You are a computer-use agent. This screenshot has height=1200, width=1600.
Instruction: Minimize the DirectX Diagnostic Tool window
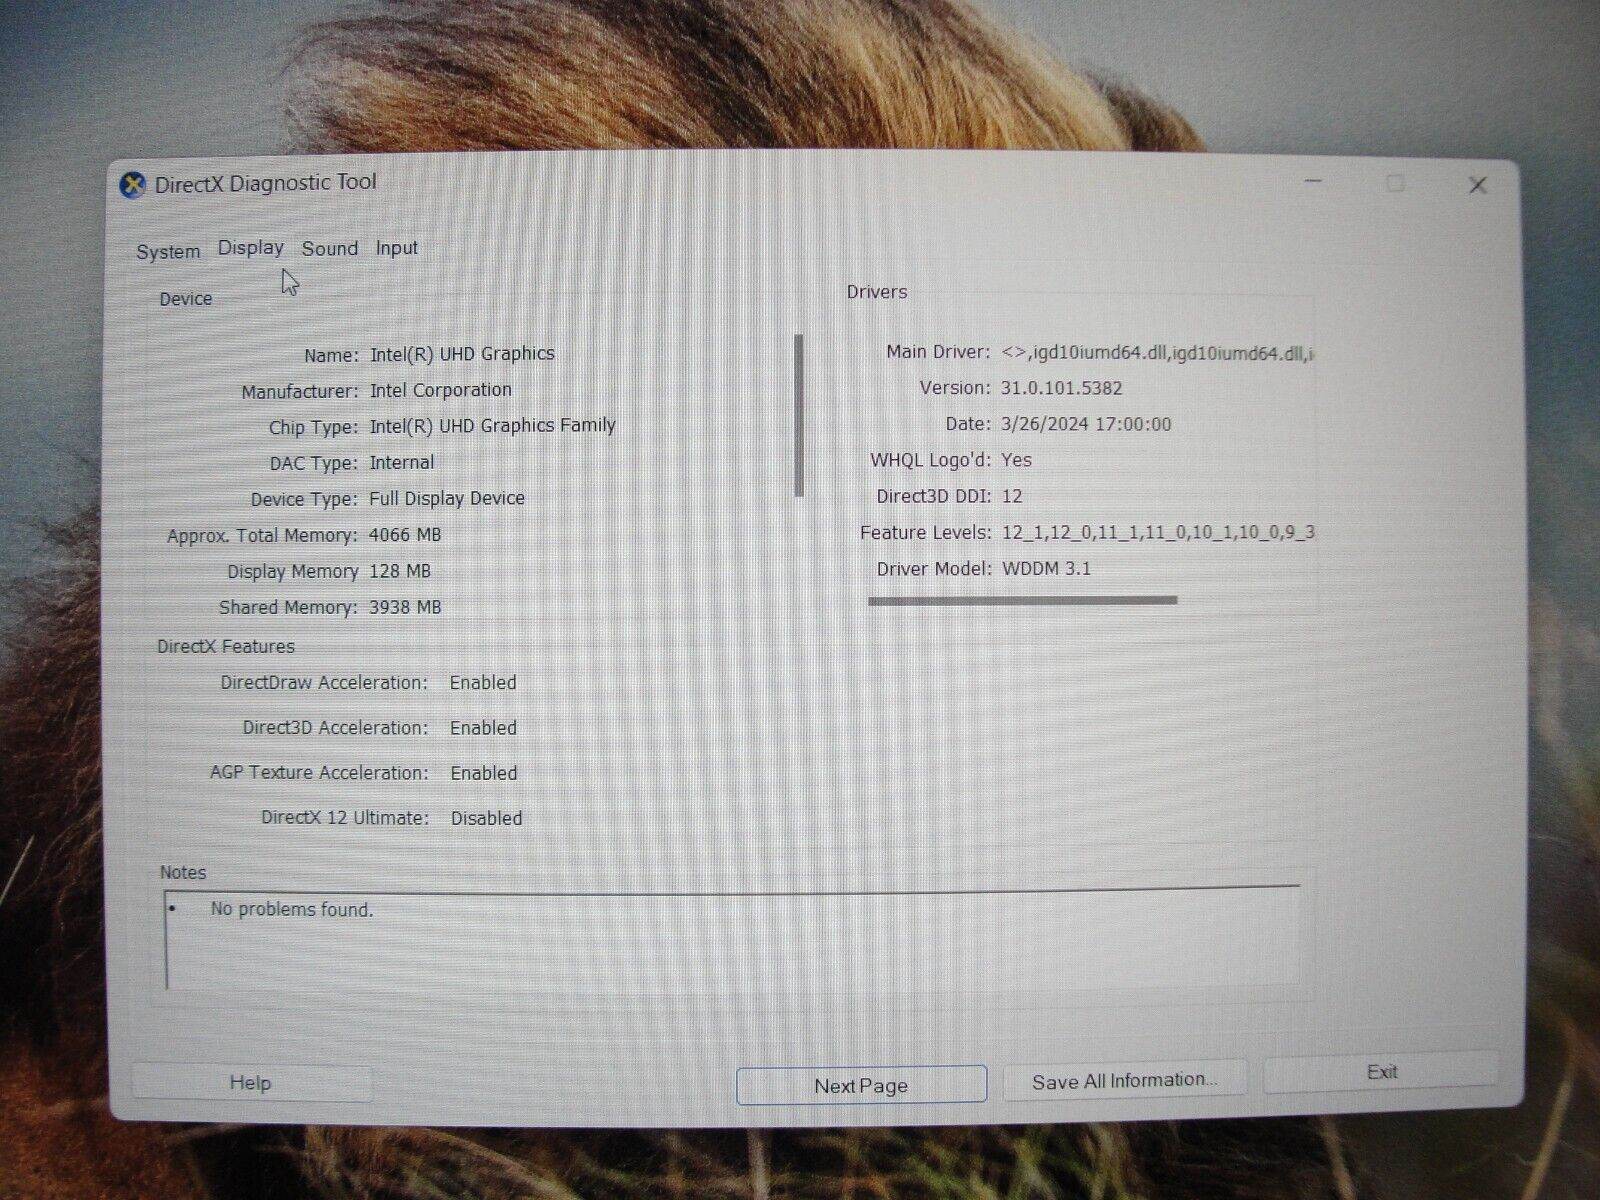(1313, 183)
